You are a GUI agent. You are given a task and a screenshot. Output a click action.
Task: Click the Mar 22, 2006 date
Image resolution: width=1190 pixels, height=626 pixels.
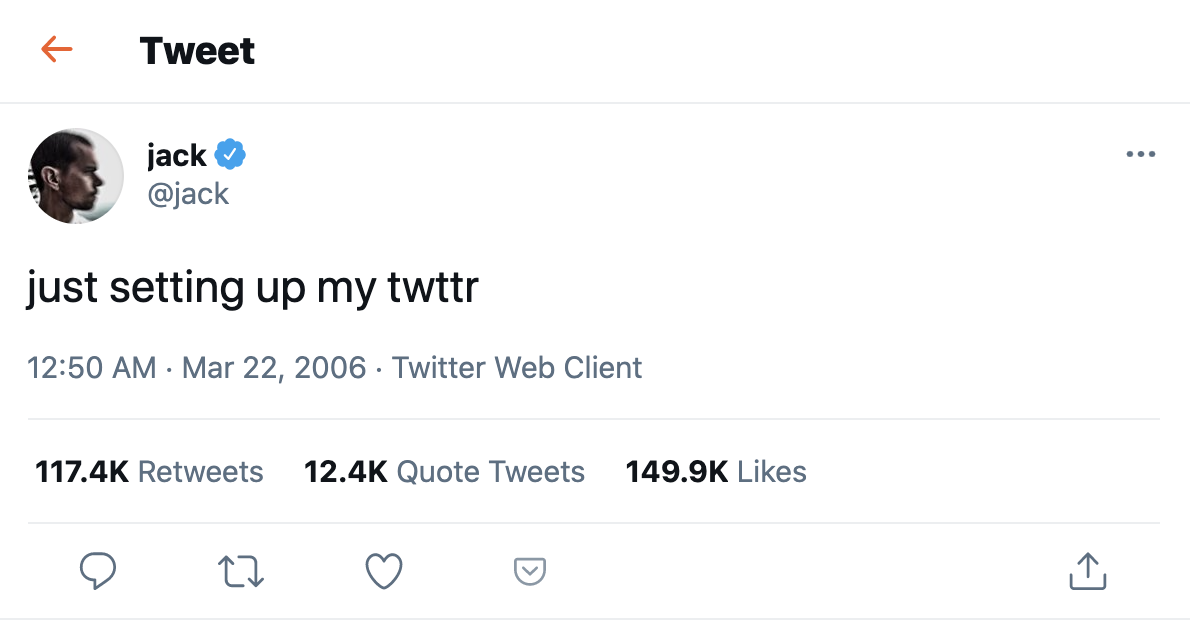click(274, 368)
